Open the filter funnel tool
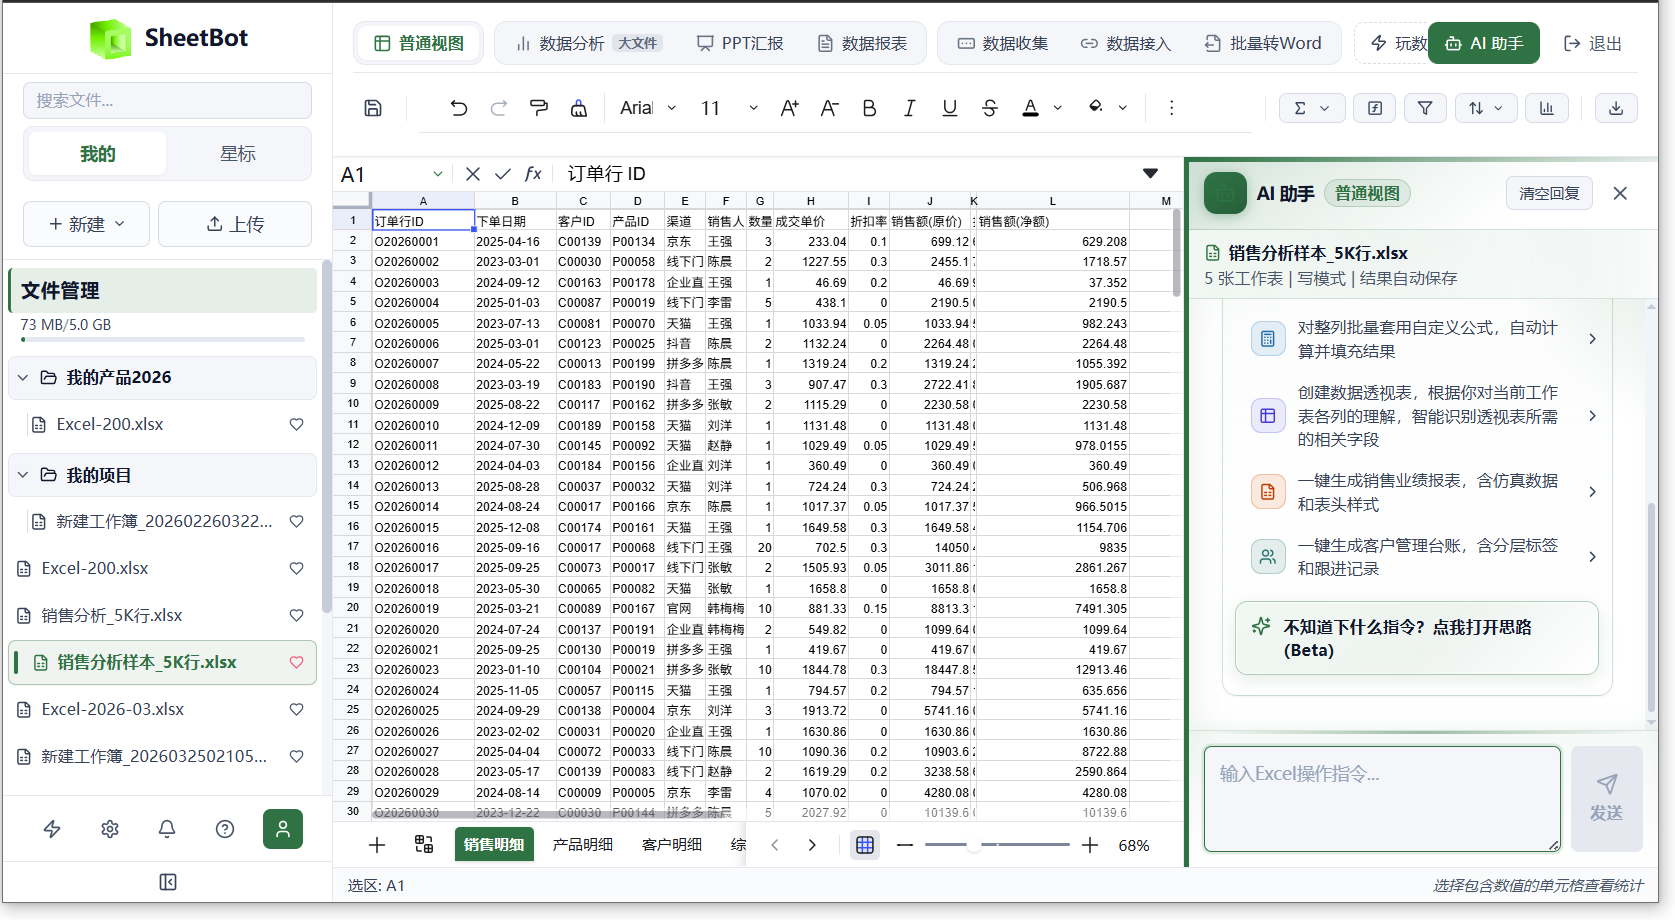1675x920 pixels. (x=1425, y=108)
